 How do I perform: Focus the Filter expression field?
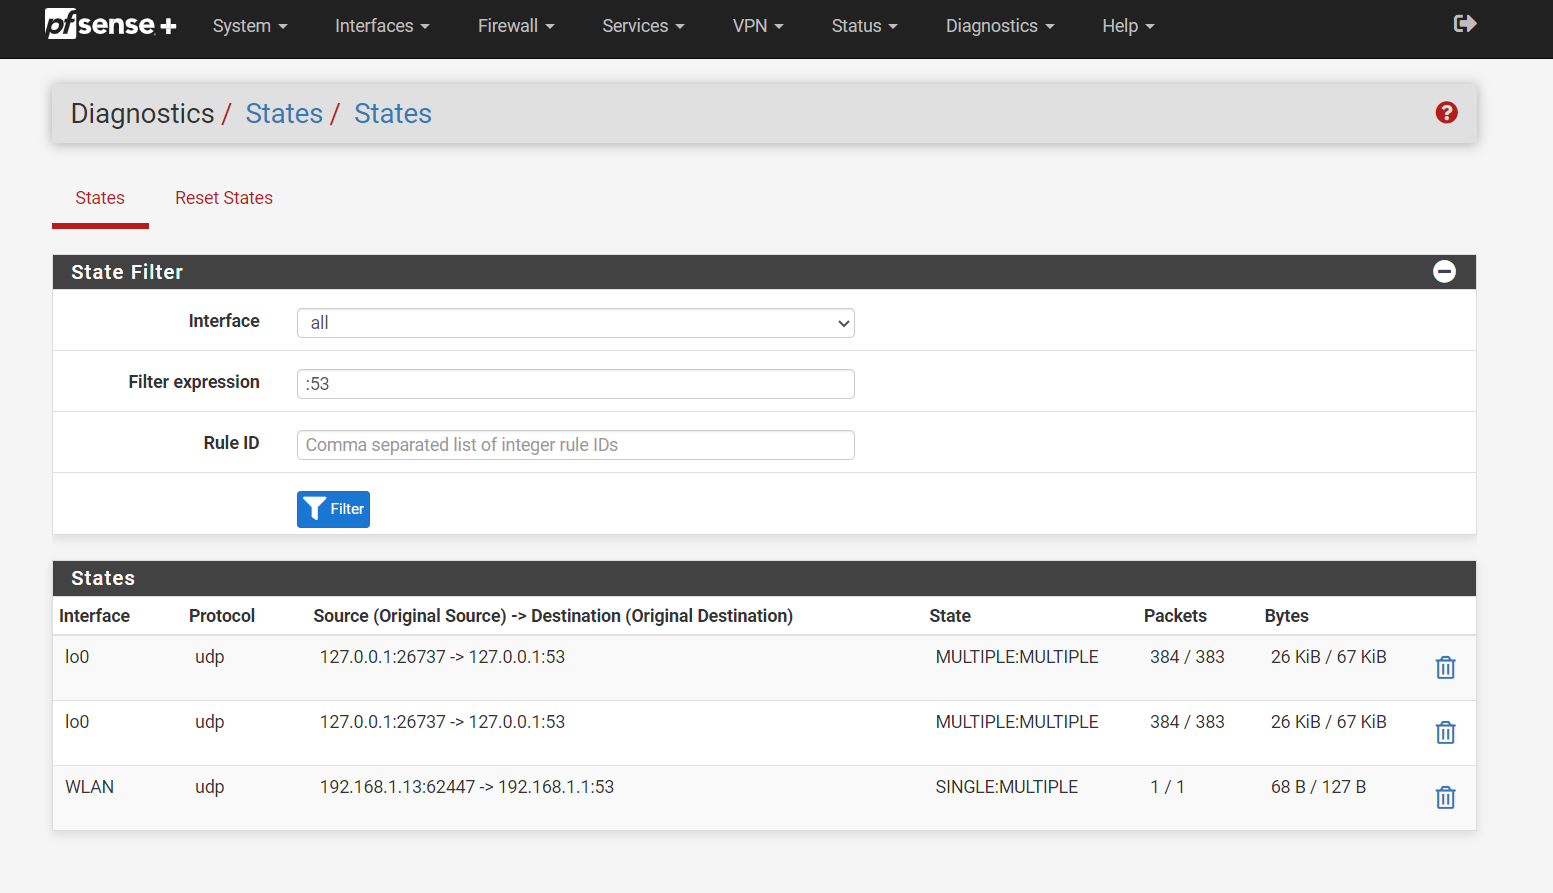(x=576, y=384)
